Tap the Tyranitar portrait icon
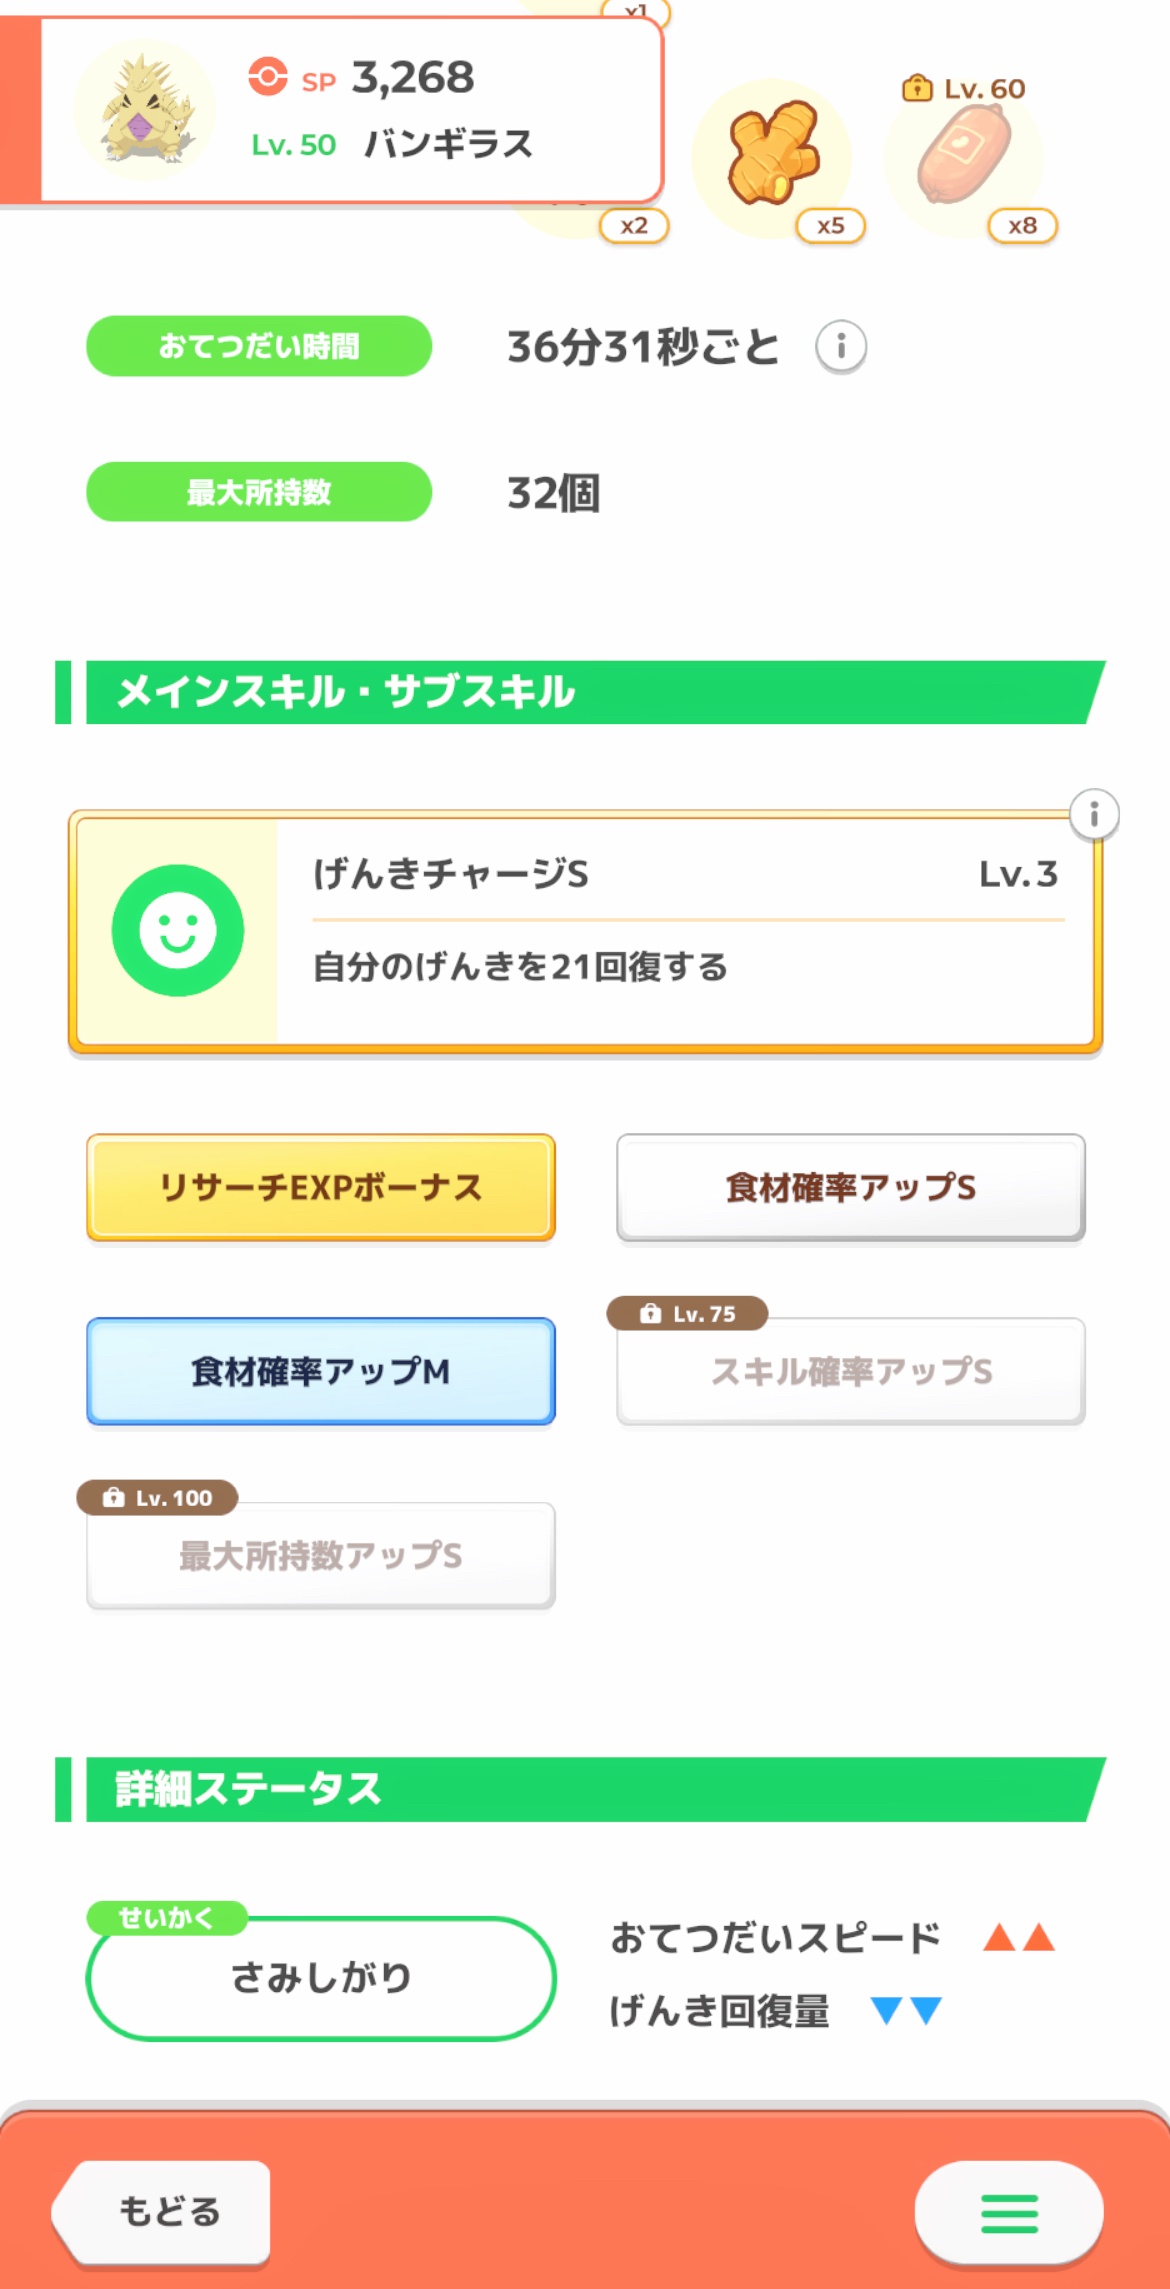The width and height of the screenshot is (1170, 2289). 145,111
